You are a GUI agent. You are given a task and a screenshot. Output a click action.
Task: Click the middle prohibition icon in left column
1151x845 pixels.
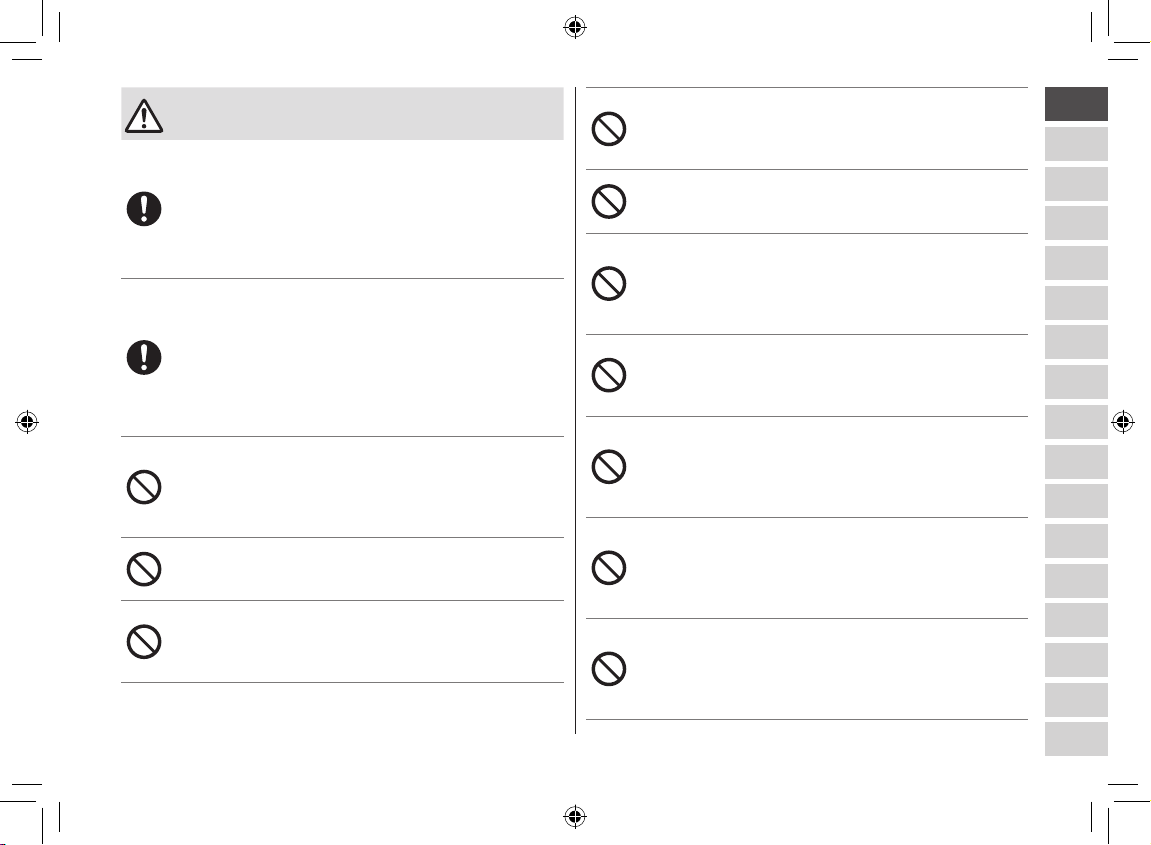click(x=144, y=569)
